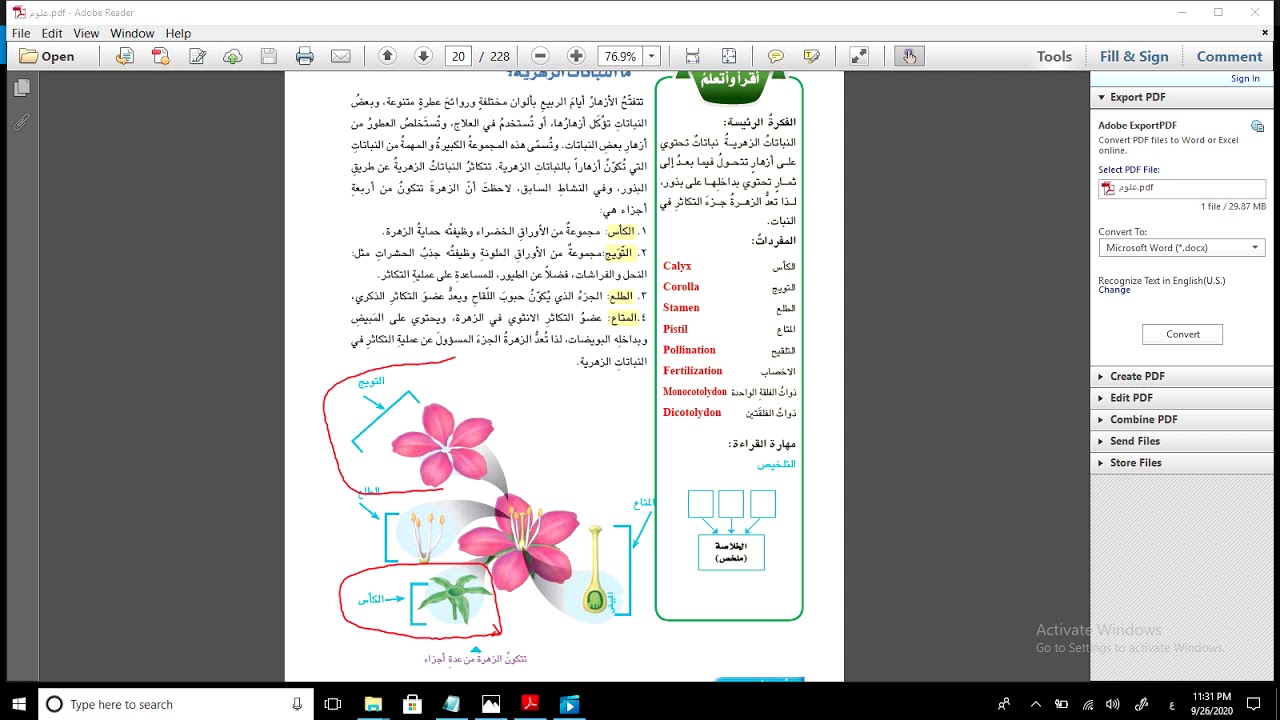This screenshot has width=1280, height=720.
Task: Open the attachments paperclip panel
Action: (21, 123)
